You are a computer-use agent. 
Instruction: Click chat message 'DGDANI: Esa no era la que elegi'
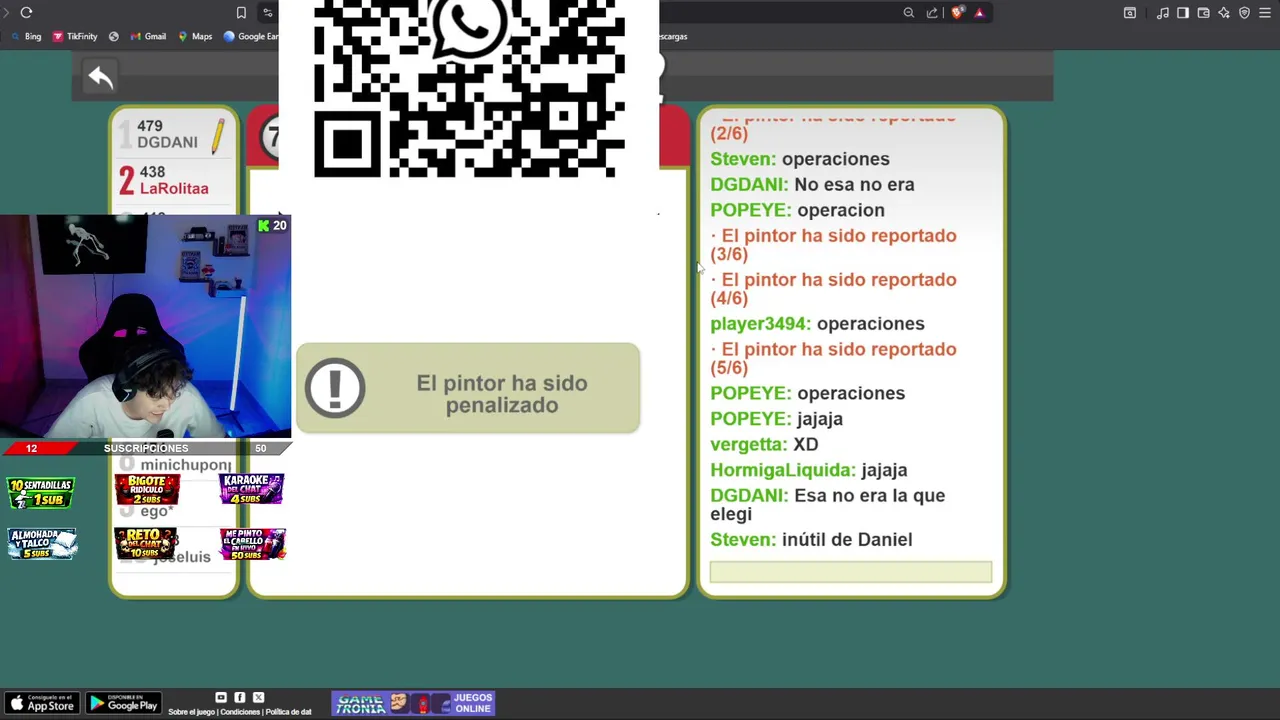827,505
